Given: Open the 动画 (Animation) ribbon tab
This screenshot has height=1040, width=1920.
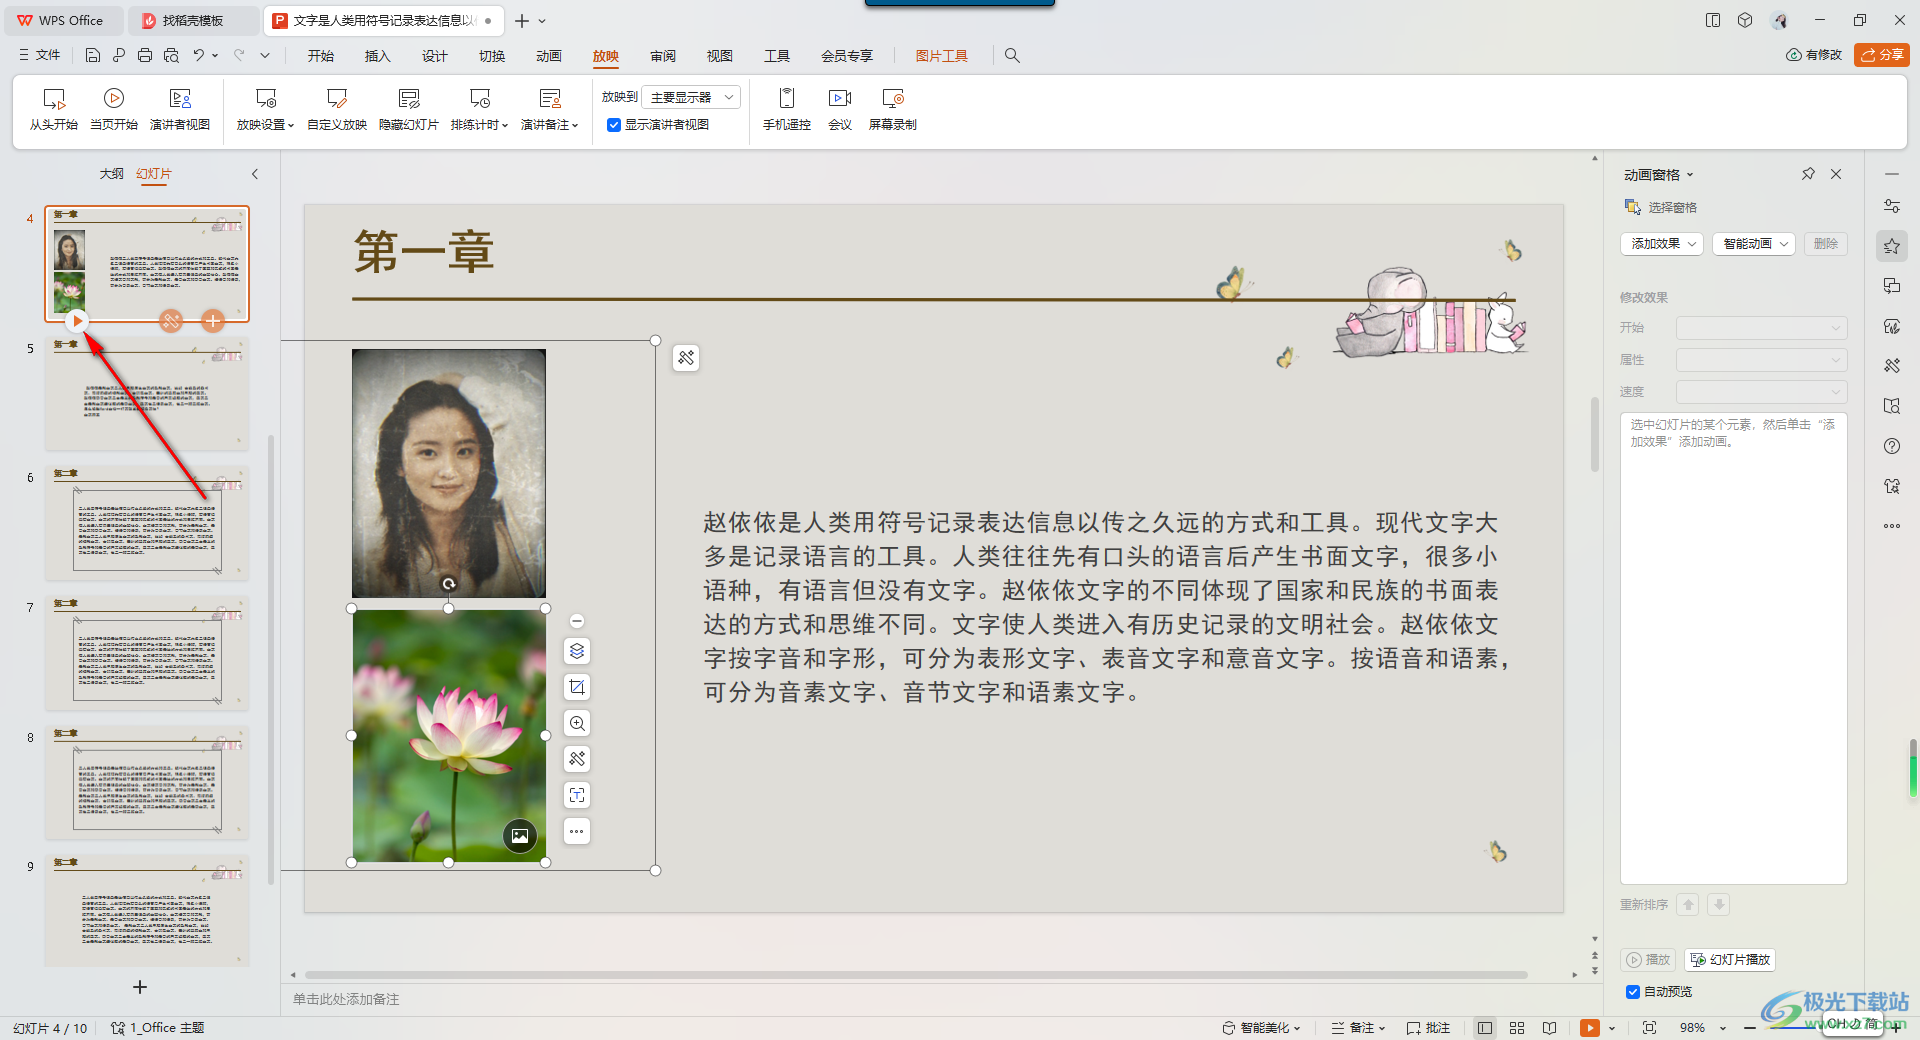Looking at the screenshot, I should click(549, 56).
